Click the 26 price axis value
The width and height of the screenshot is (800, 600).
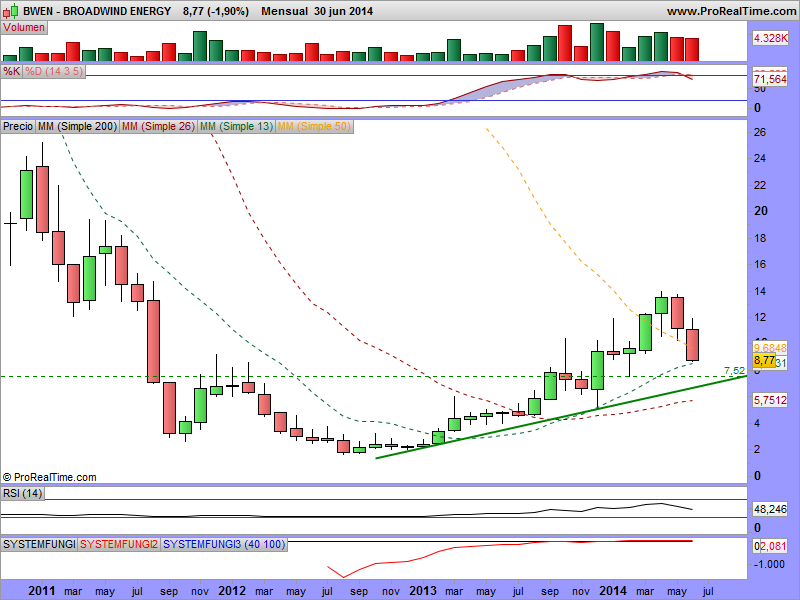(760, 132)
